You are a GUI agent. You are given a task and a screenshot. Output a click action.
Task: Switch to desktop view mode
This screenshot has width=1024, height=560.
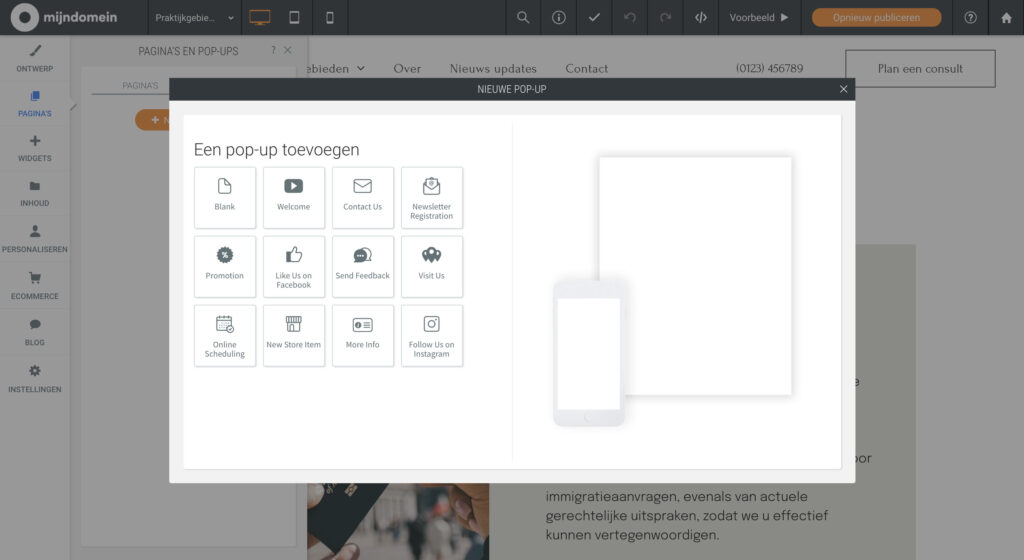(x=260, y=17)
